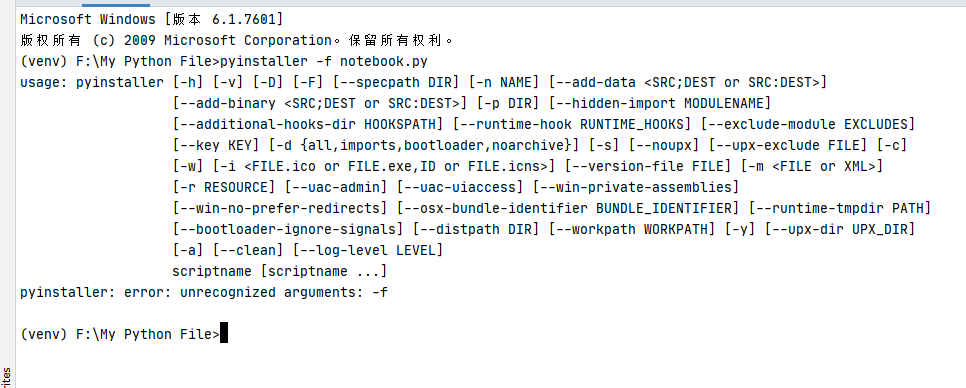Viewport: 966px width, 388px height.
Task: Click the [--version-file FILE] option text
Action: 647,167
